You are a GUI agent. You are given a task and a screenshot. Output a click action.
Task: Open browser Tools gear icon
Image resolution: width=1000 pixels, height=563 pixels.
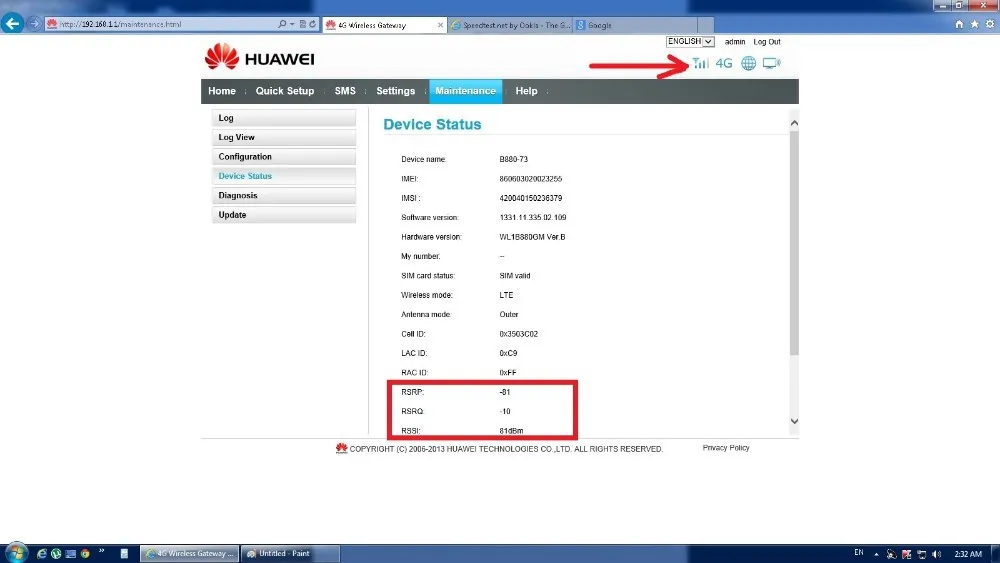990,24
